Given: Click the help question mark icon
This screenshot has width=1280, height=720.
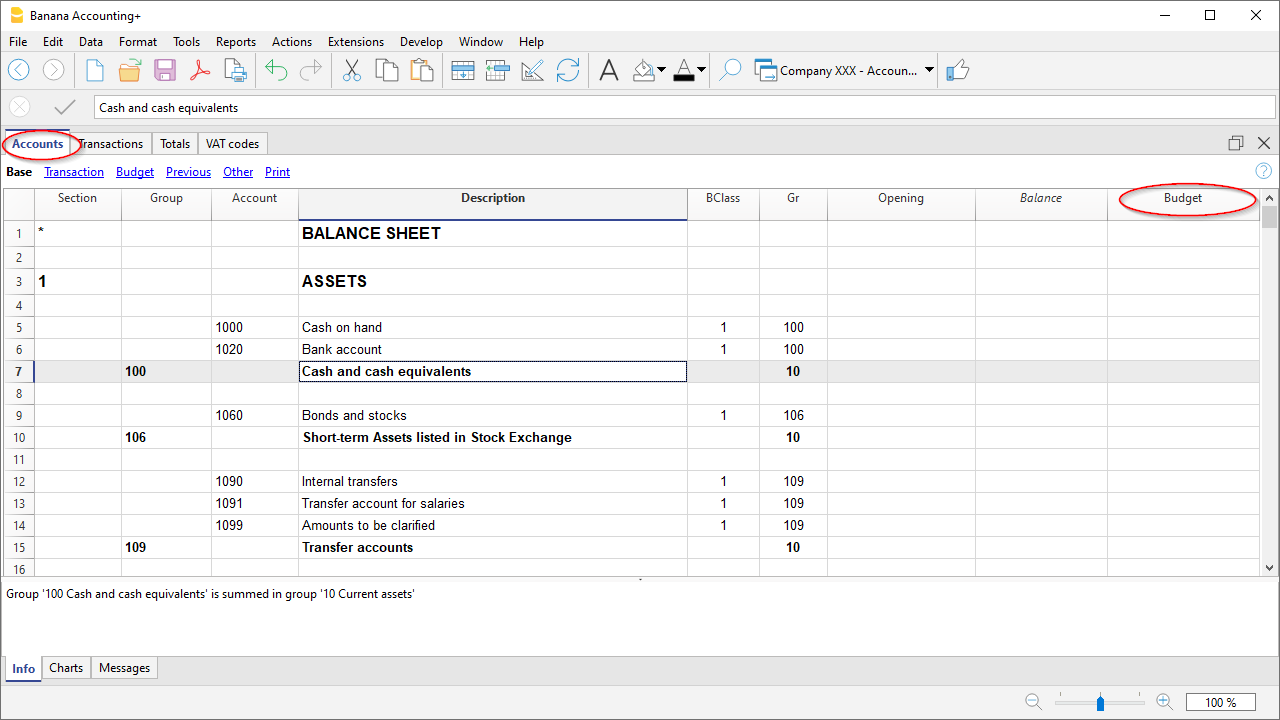Looking at the screenshot, I should point(1264,172).
